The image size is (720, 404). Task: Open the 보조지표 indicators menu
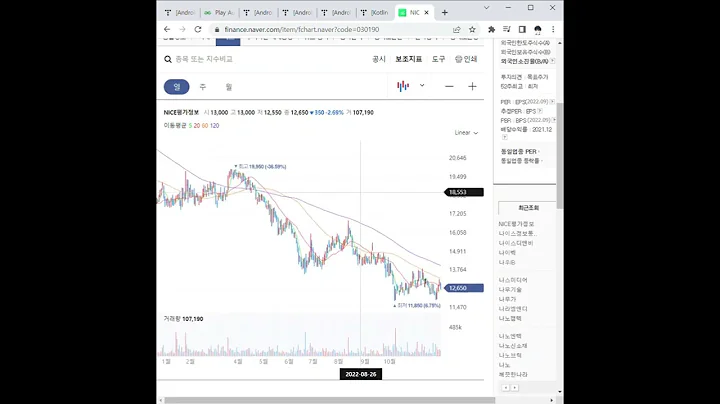[409, 59]
